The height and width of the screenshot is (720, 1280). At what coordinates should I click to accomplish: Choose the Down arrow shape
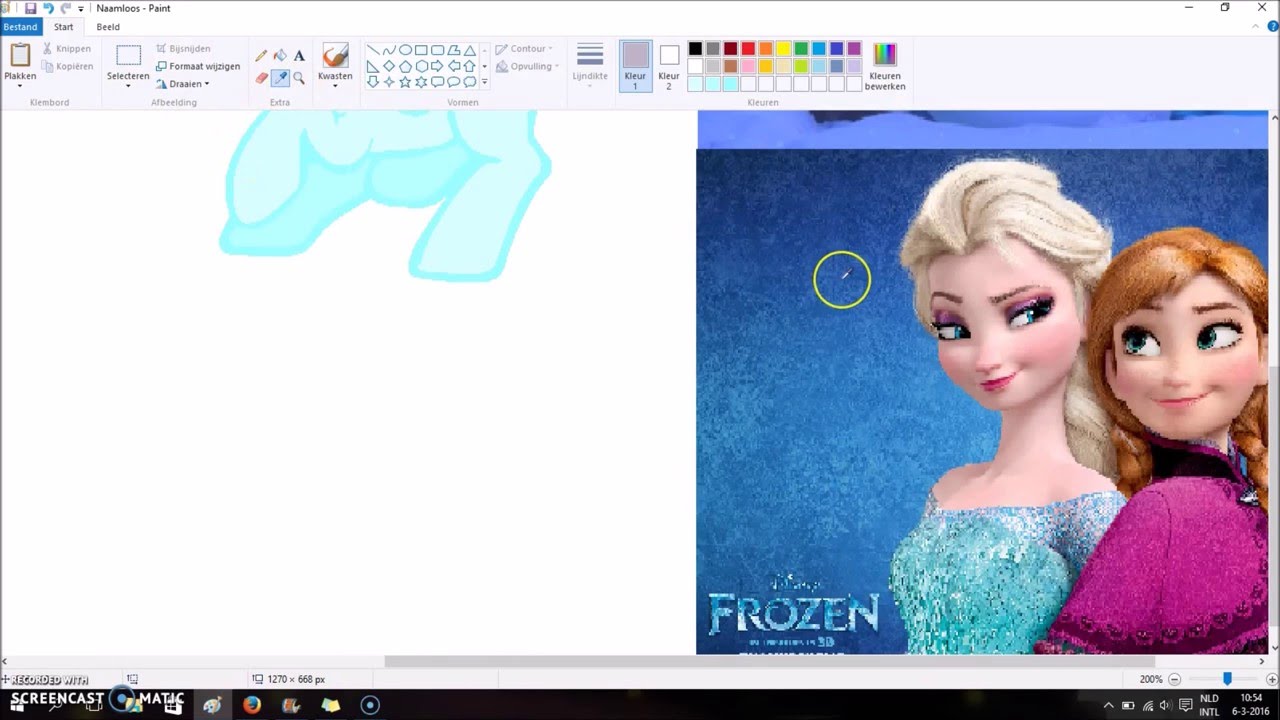click(373, 82)
